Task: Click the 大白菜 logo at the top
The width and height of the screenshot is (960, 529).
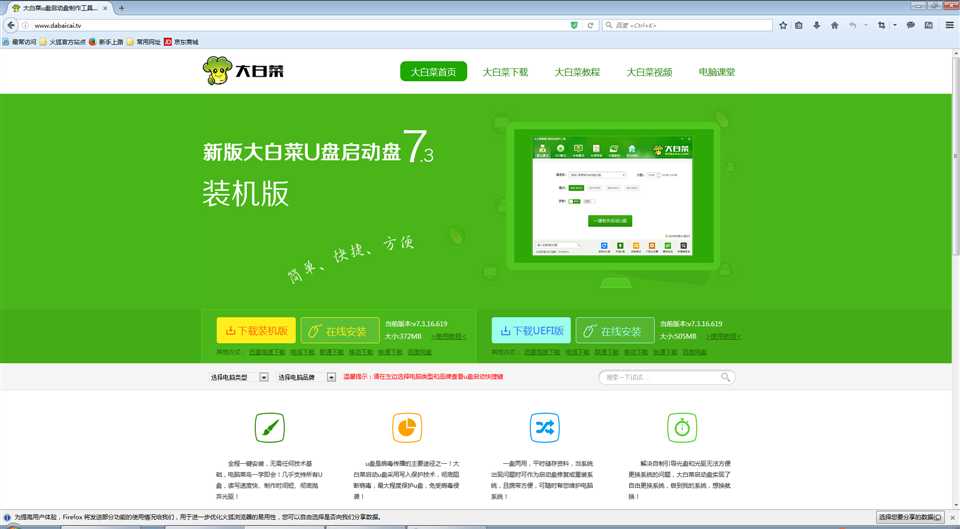Action: coord(243,71)
